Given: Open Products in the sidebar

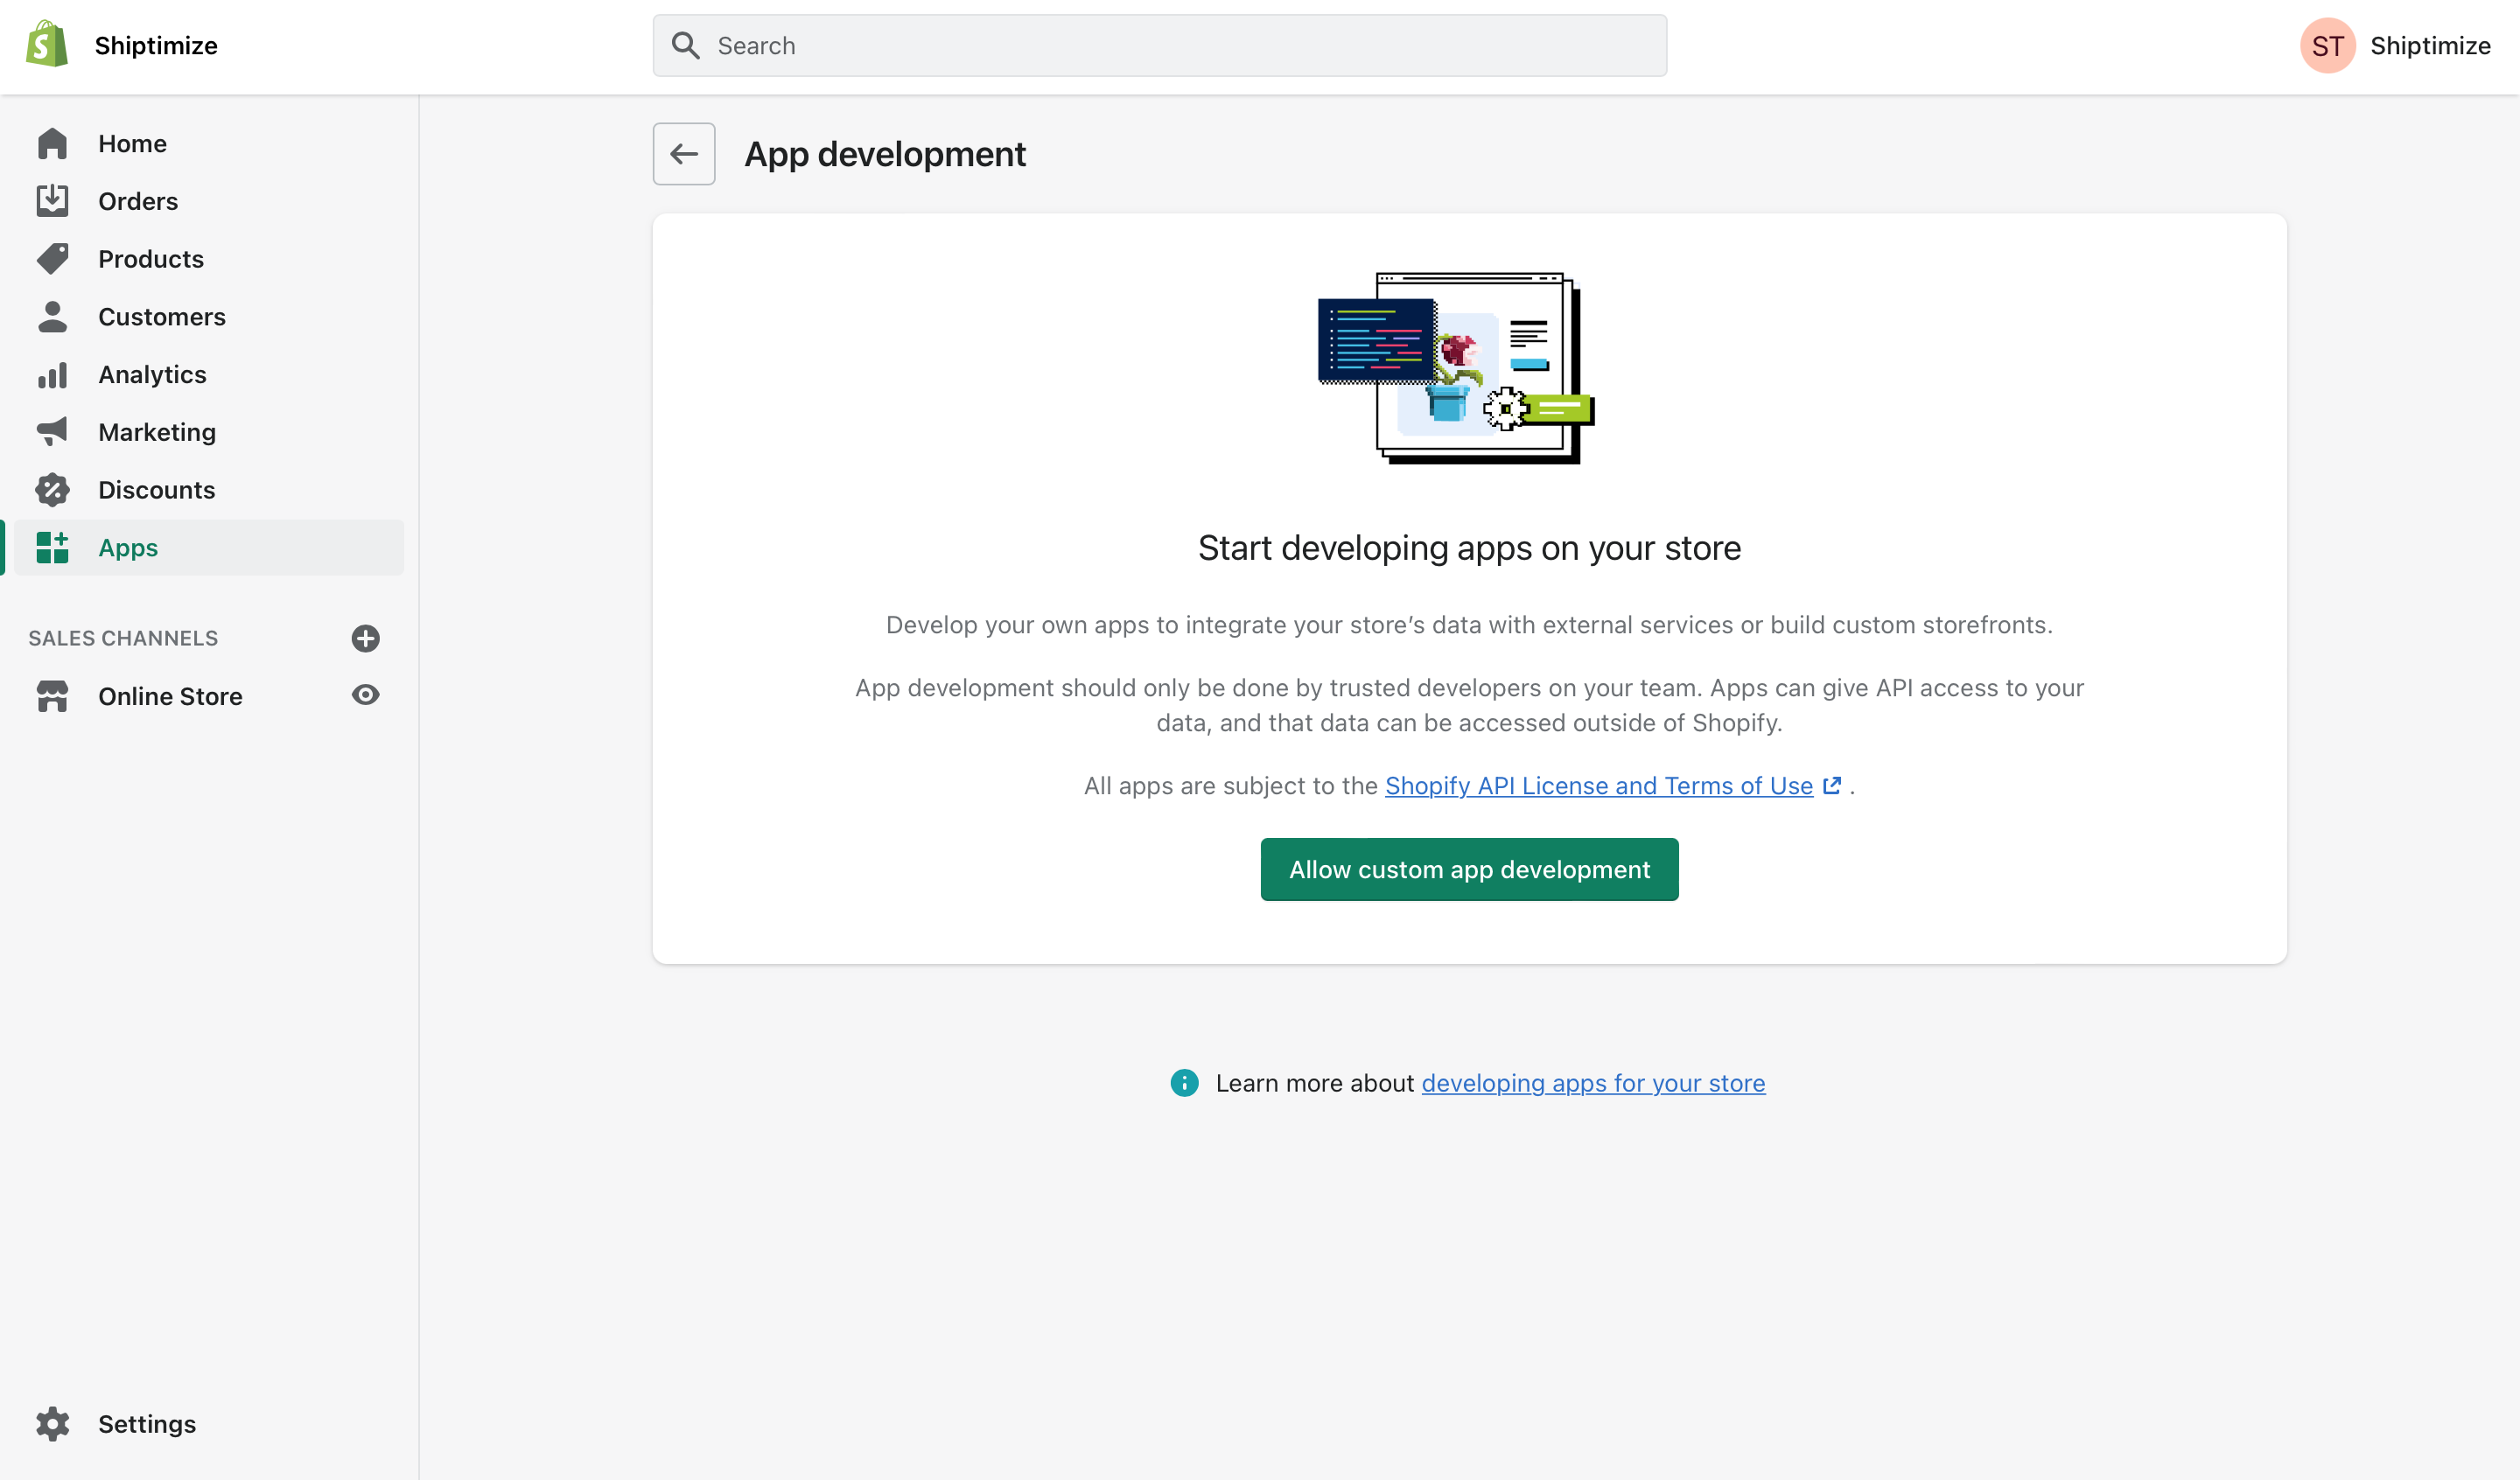Looking at the screenshot, I should [x=208, y=259].
